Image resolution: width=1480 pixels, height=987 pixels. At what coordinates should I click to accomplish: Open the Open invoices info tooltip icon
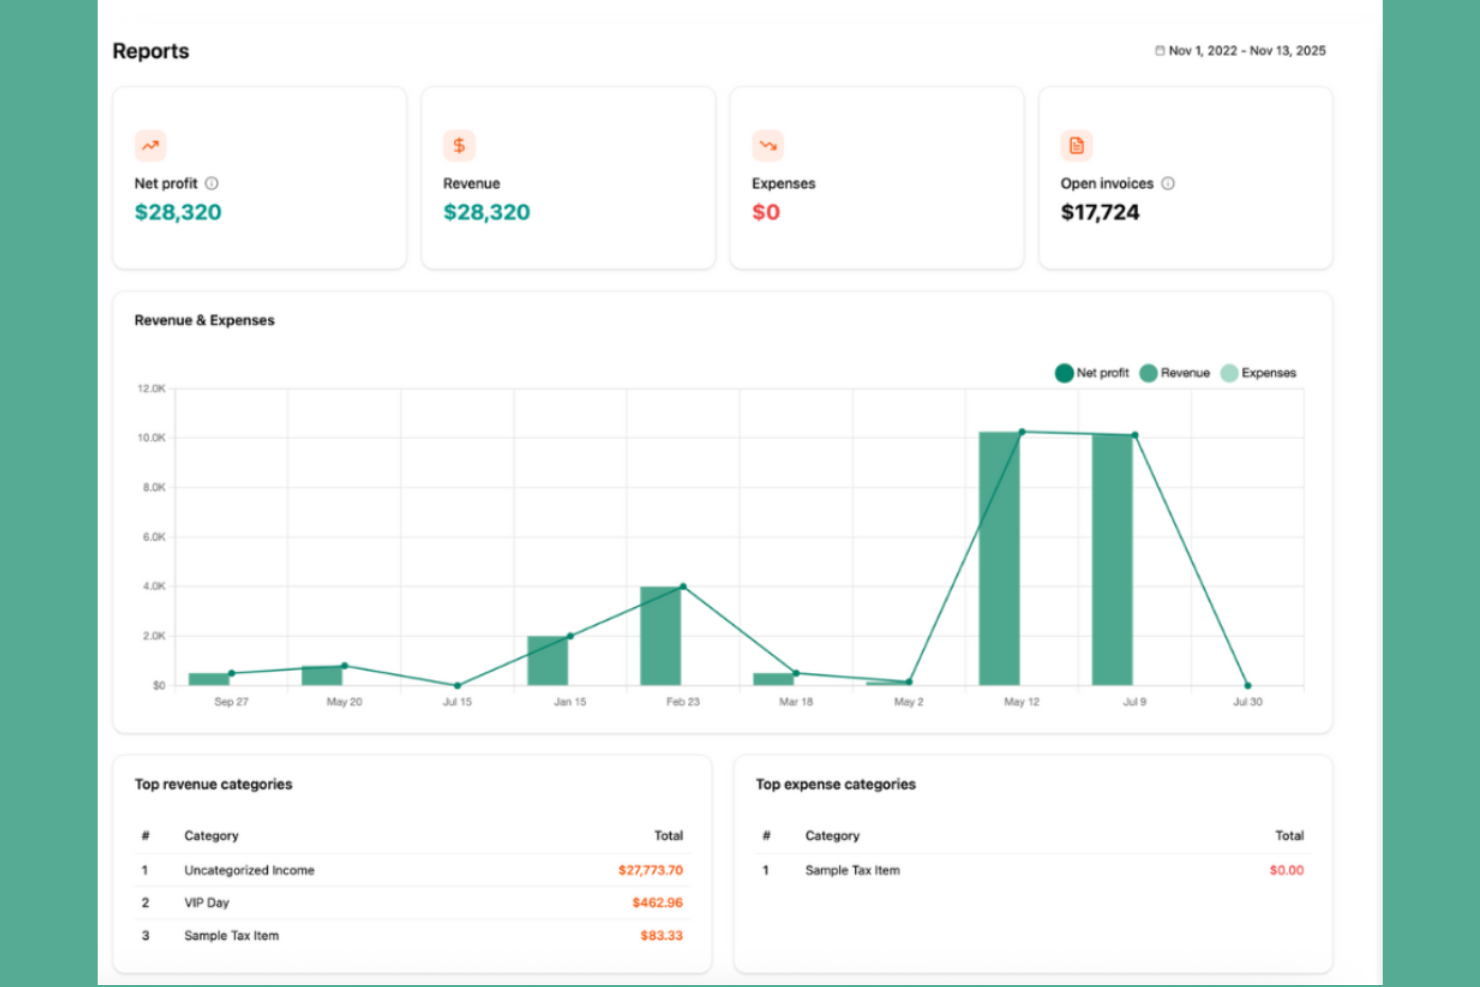coord(1167,183)
